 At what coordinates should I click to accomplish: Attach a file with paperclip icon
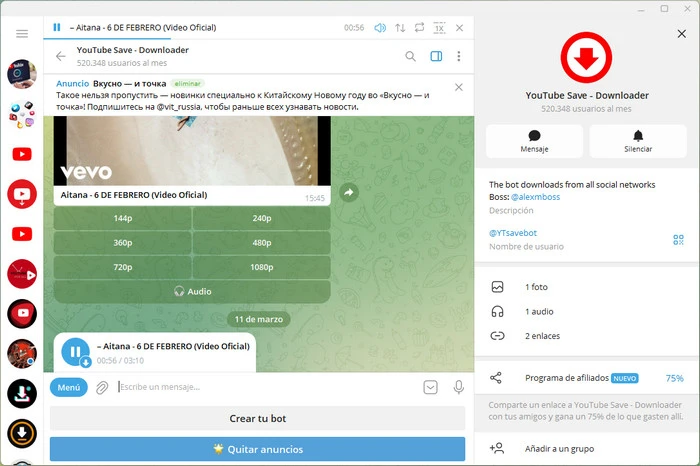(x=102, y=387)
